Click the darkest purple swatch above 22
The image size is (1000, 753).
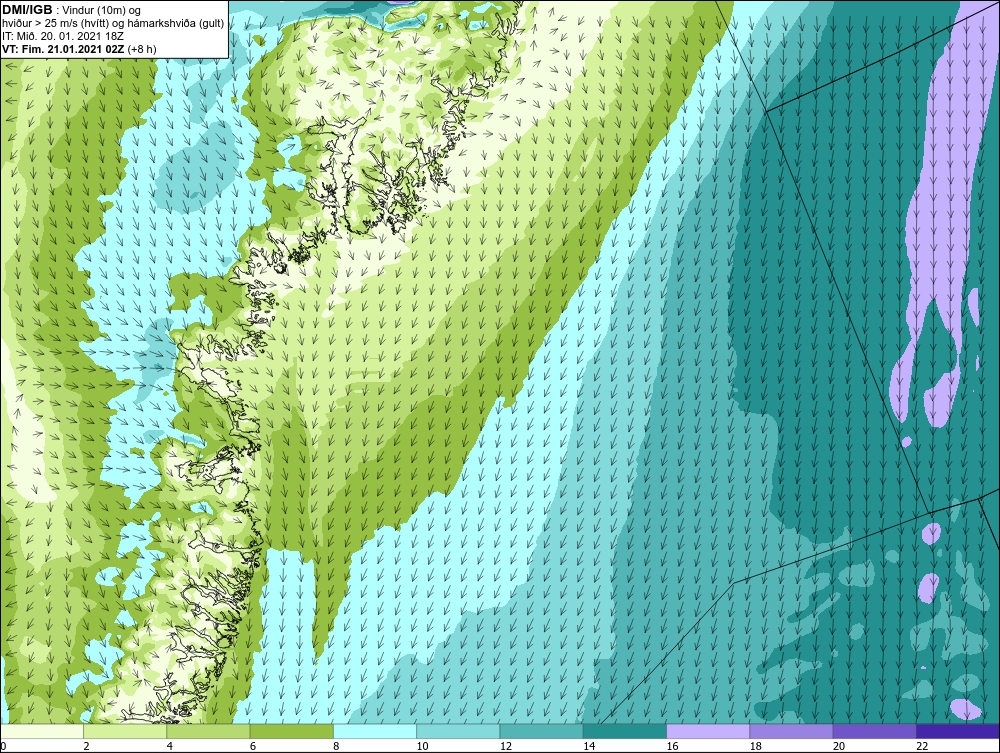(x=958, y=731)
